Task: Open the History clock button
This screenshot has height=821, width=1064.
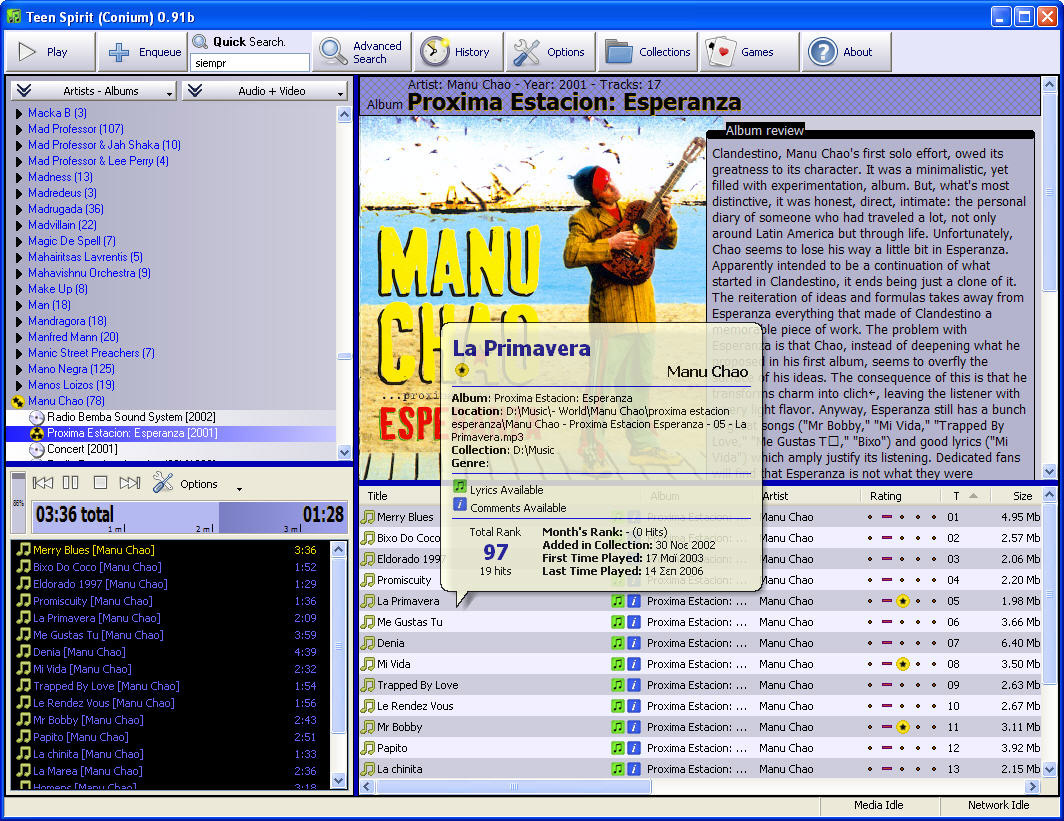Action: pos(459,52)
